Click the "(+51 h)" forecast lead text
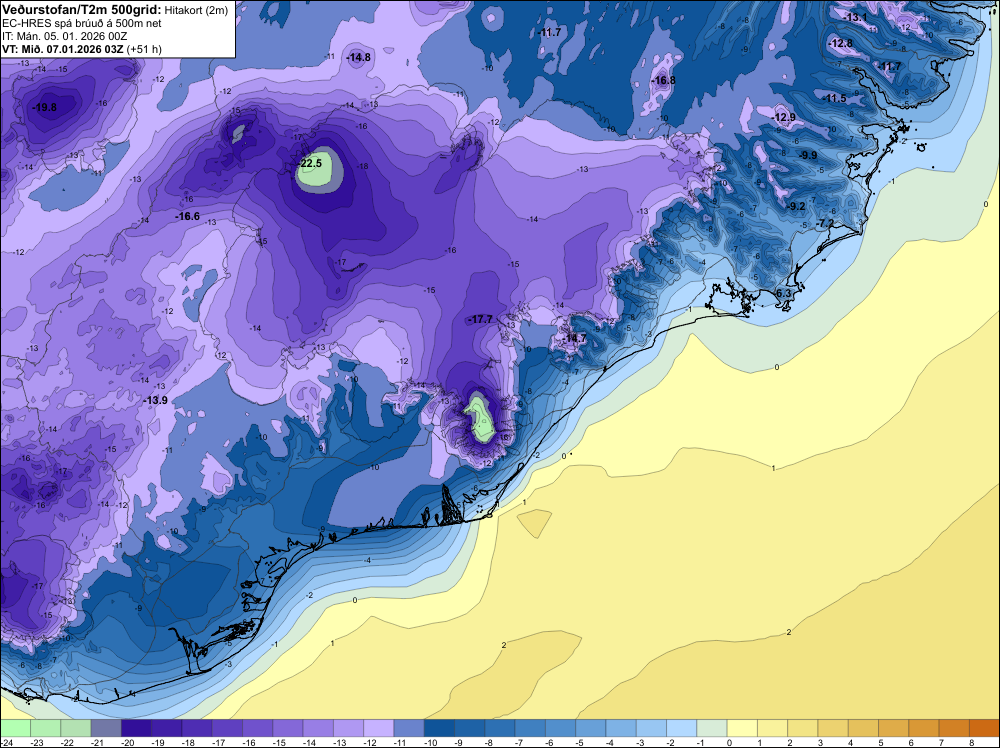This screenshot has width=1000, height=748. point(144,49)
